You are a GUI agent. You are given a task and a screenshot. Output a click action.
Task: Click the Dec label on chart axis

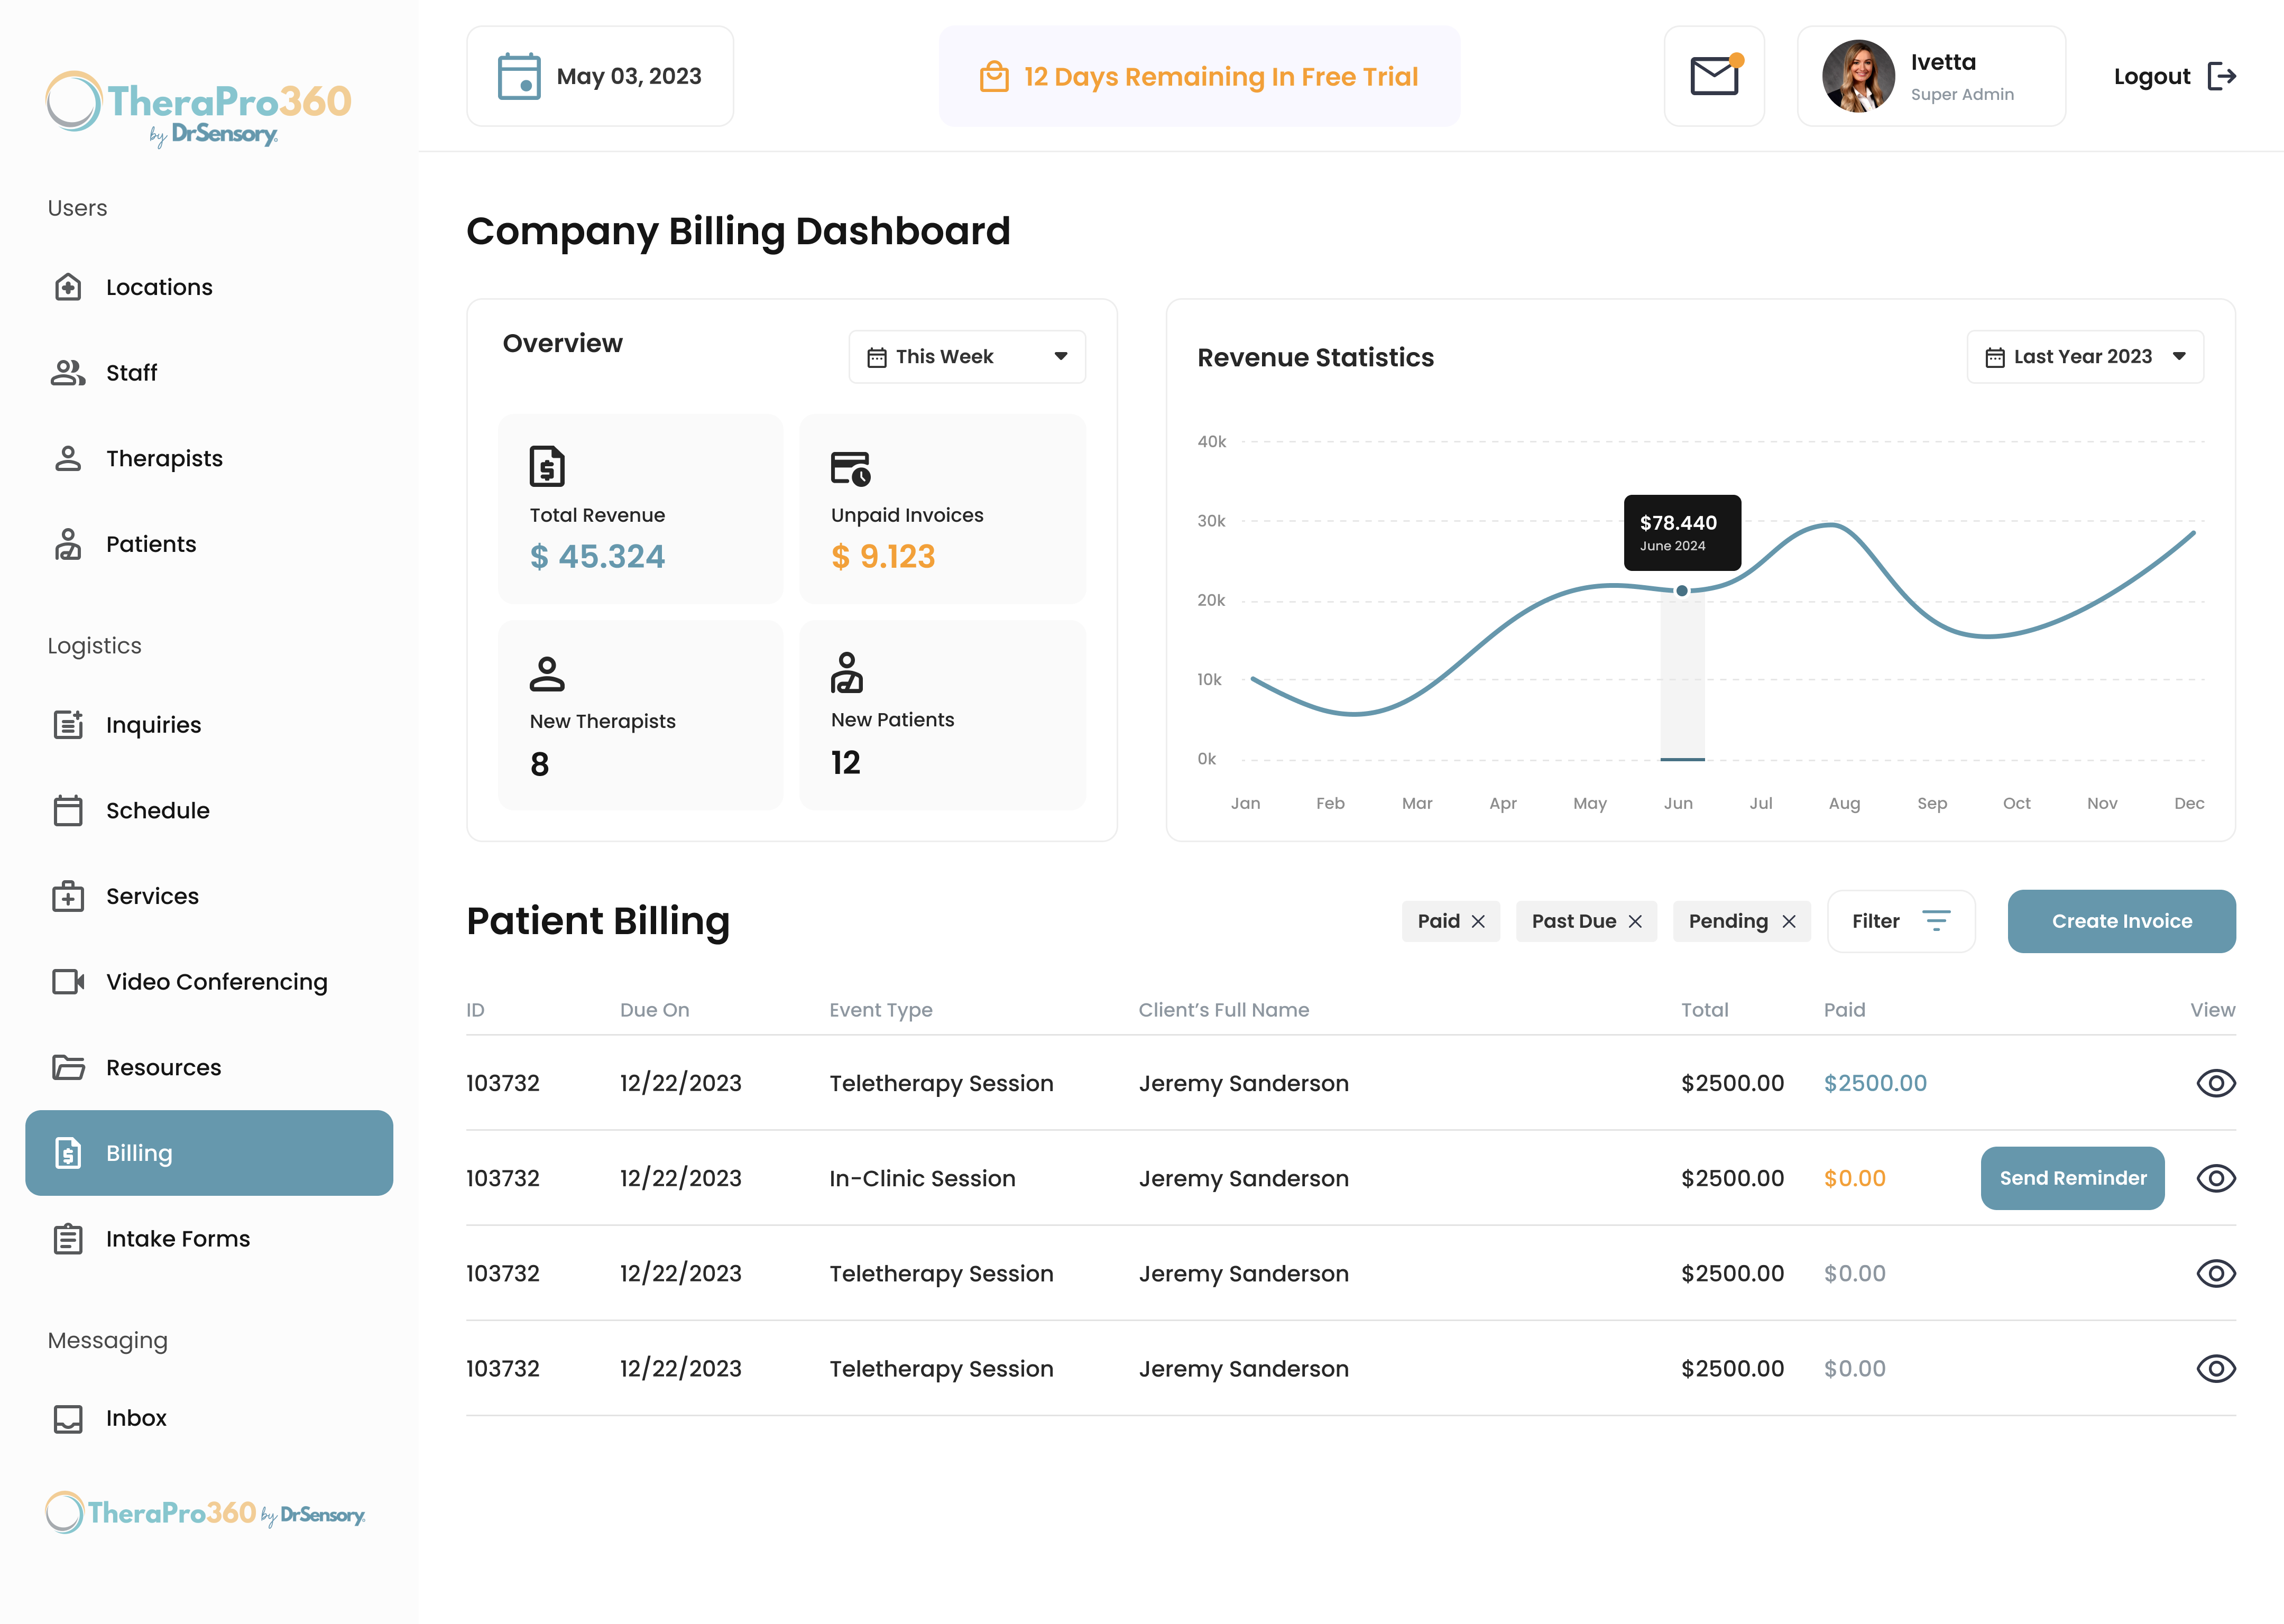[2188, 803]
